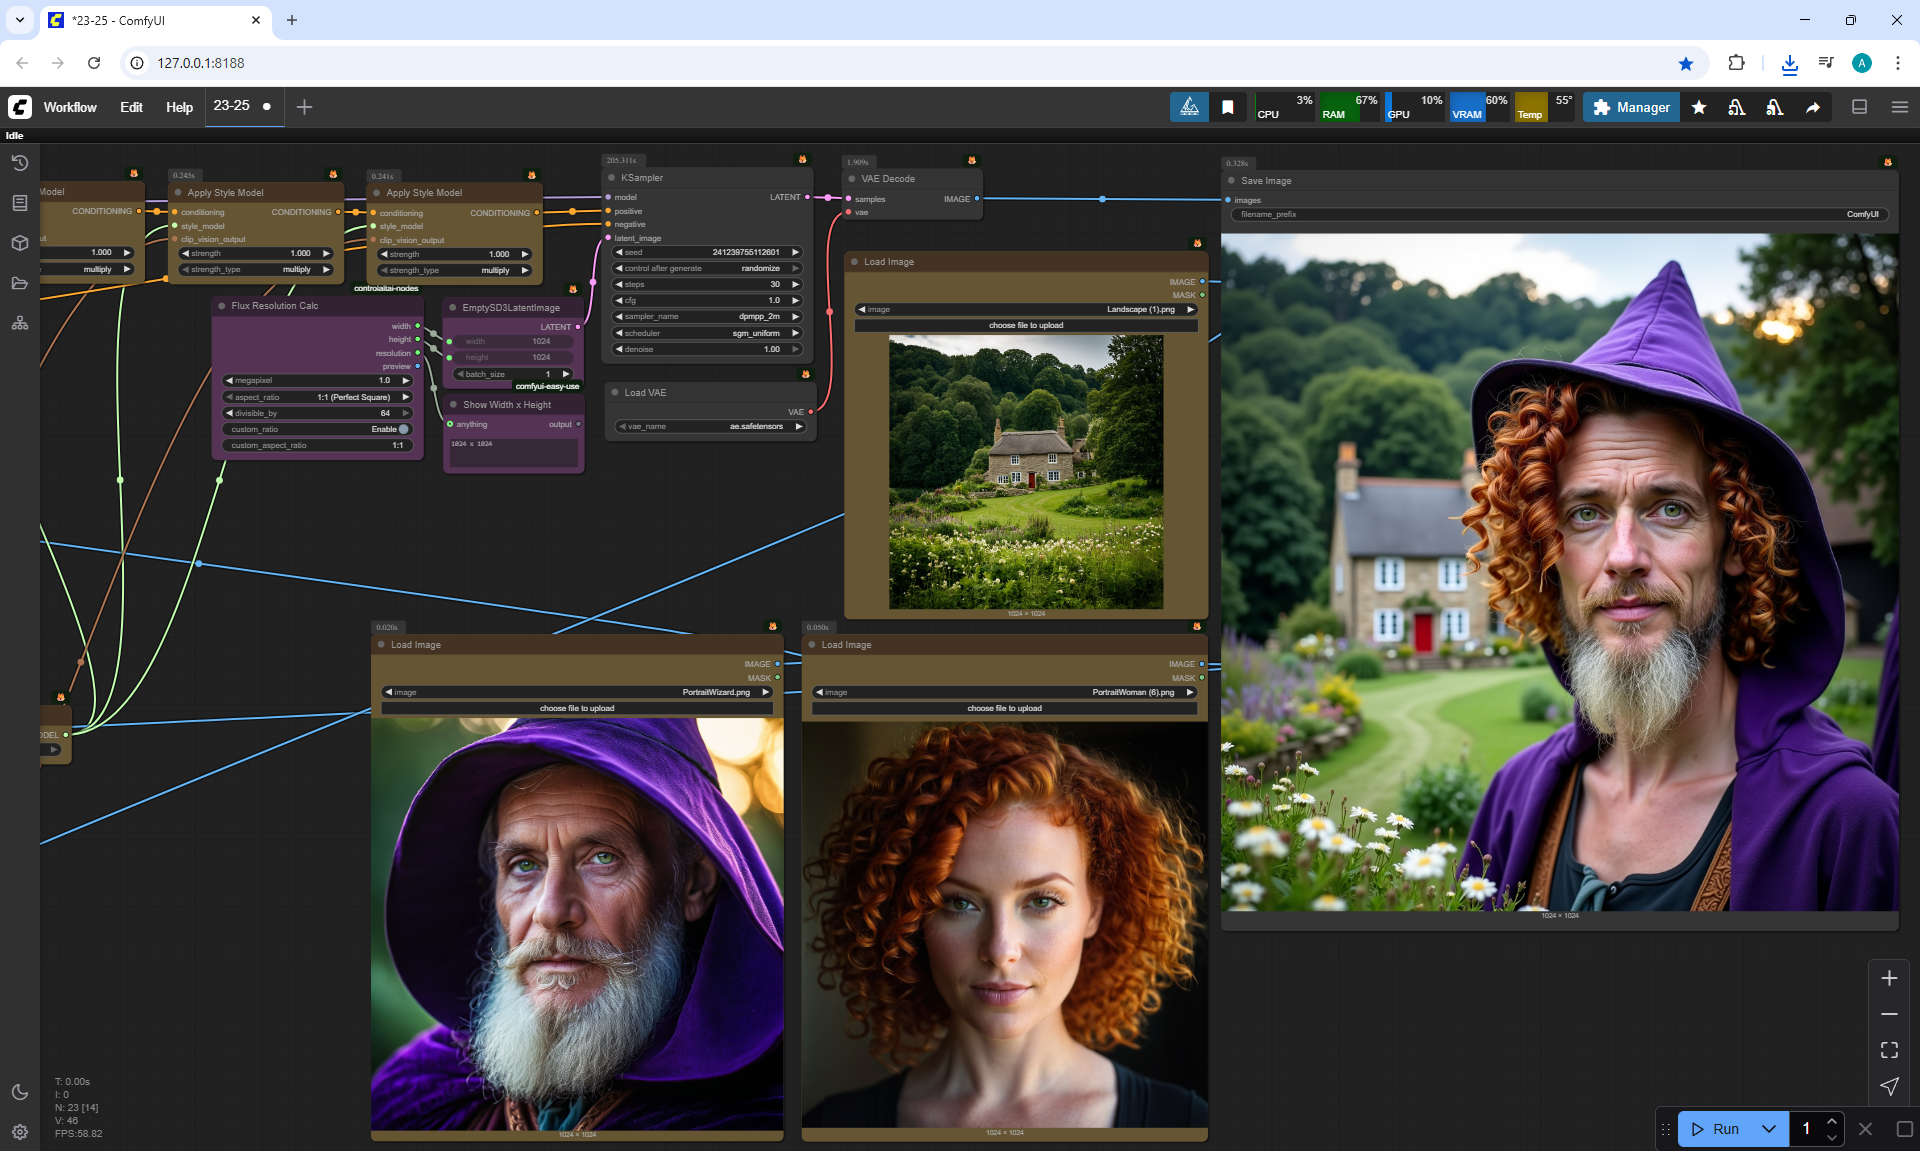The image size is (1920, 1151).
Task: Open the node library sidebar icon
Action: [x=19, y=203]
